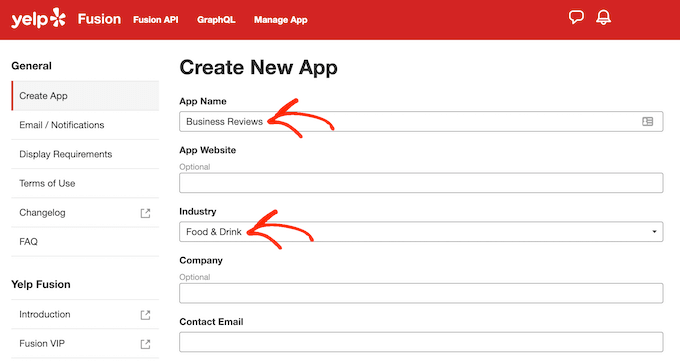Click the Industry label
The image size is (680, 361).
[198, 211]
